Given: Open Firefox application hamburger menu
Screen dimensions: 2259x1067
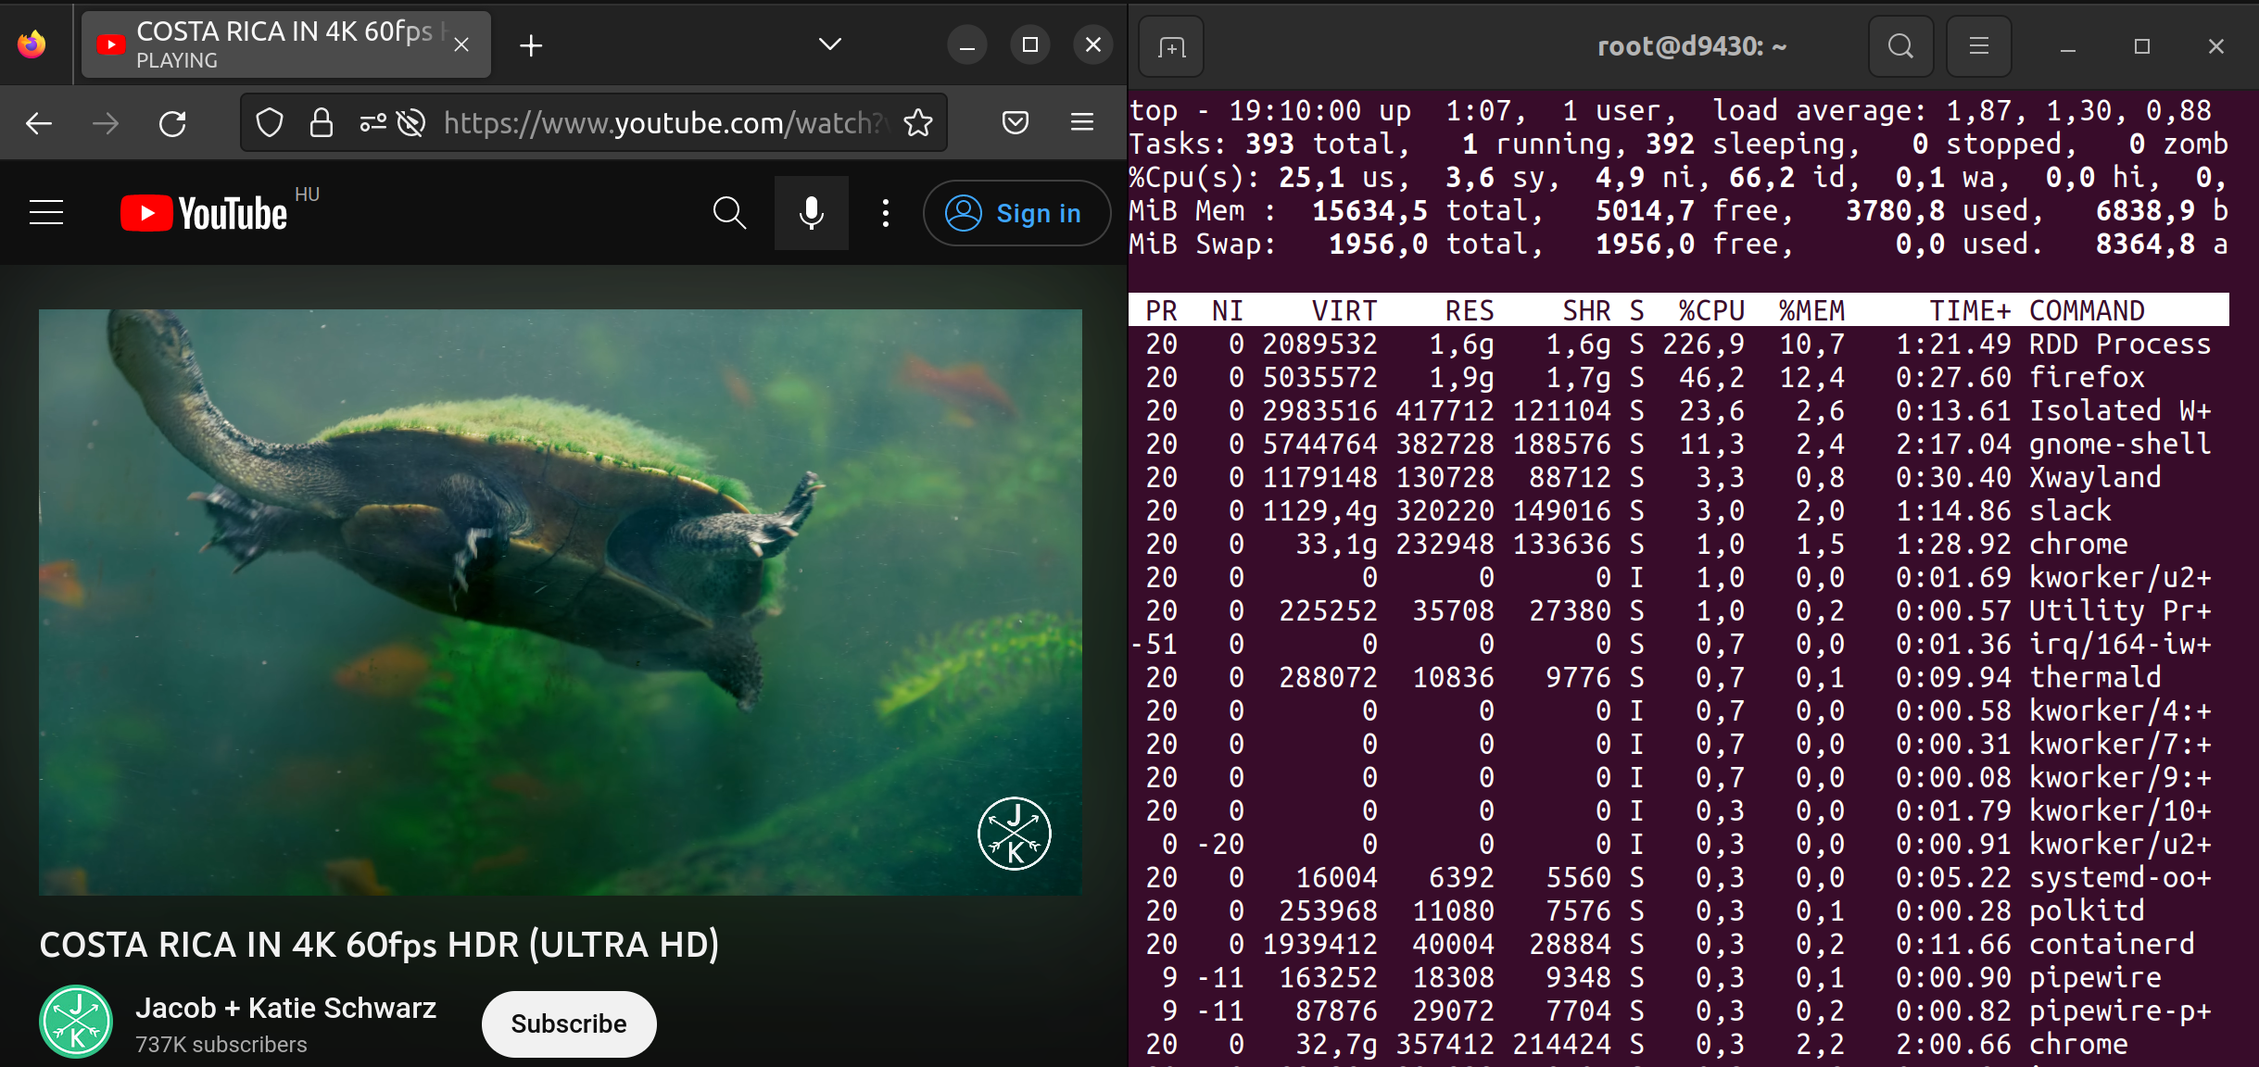Looking at the screenshot, I should coord(1082,123).
